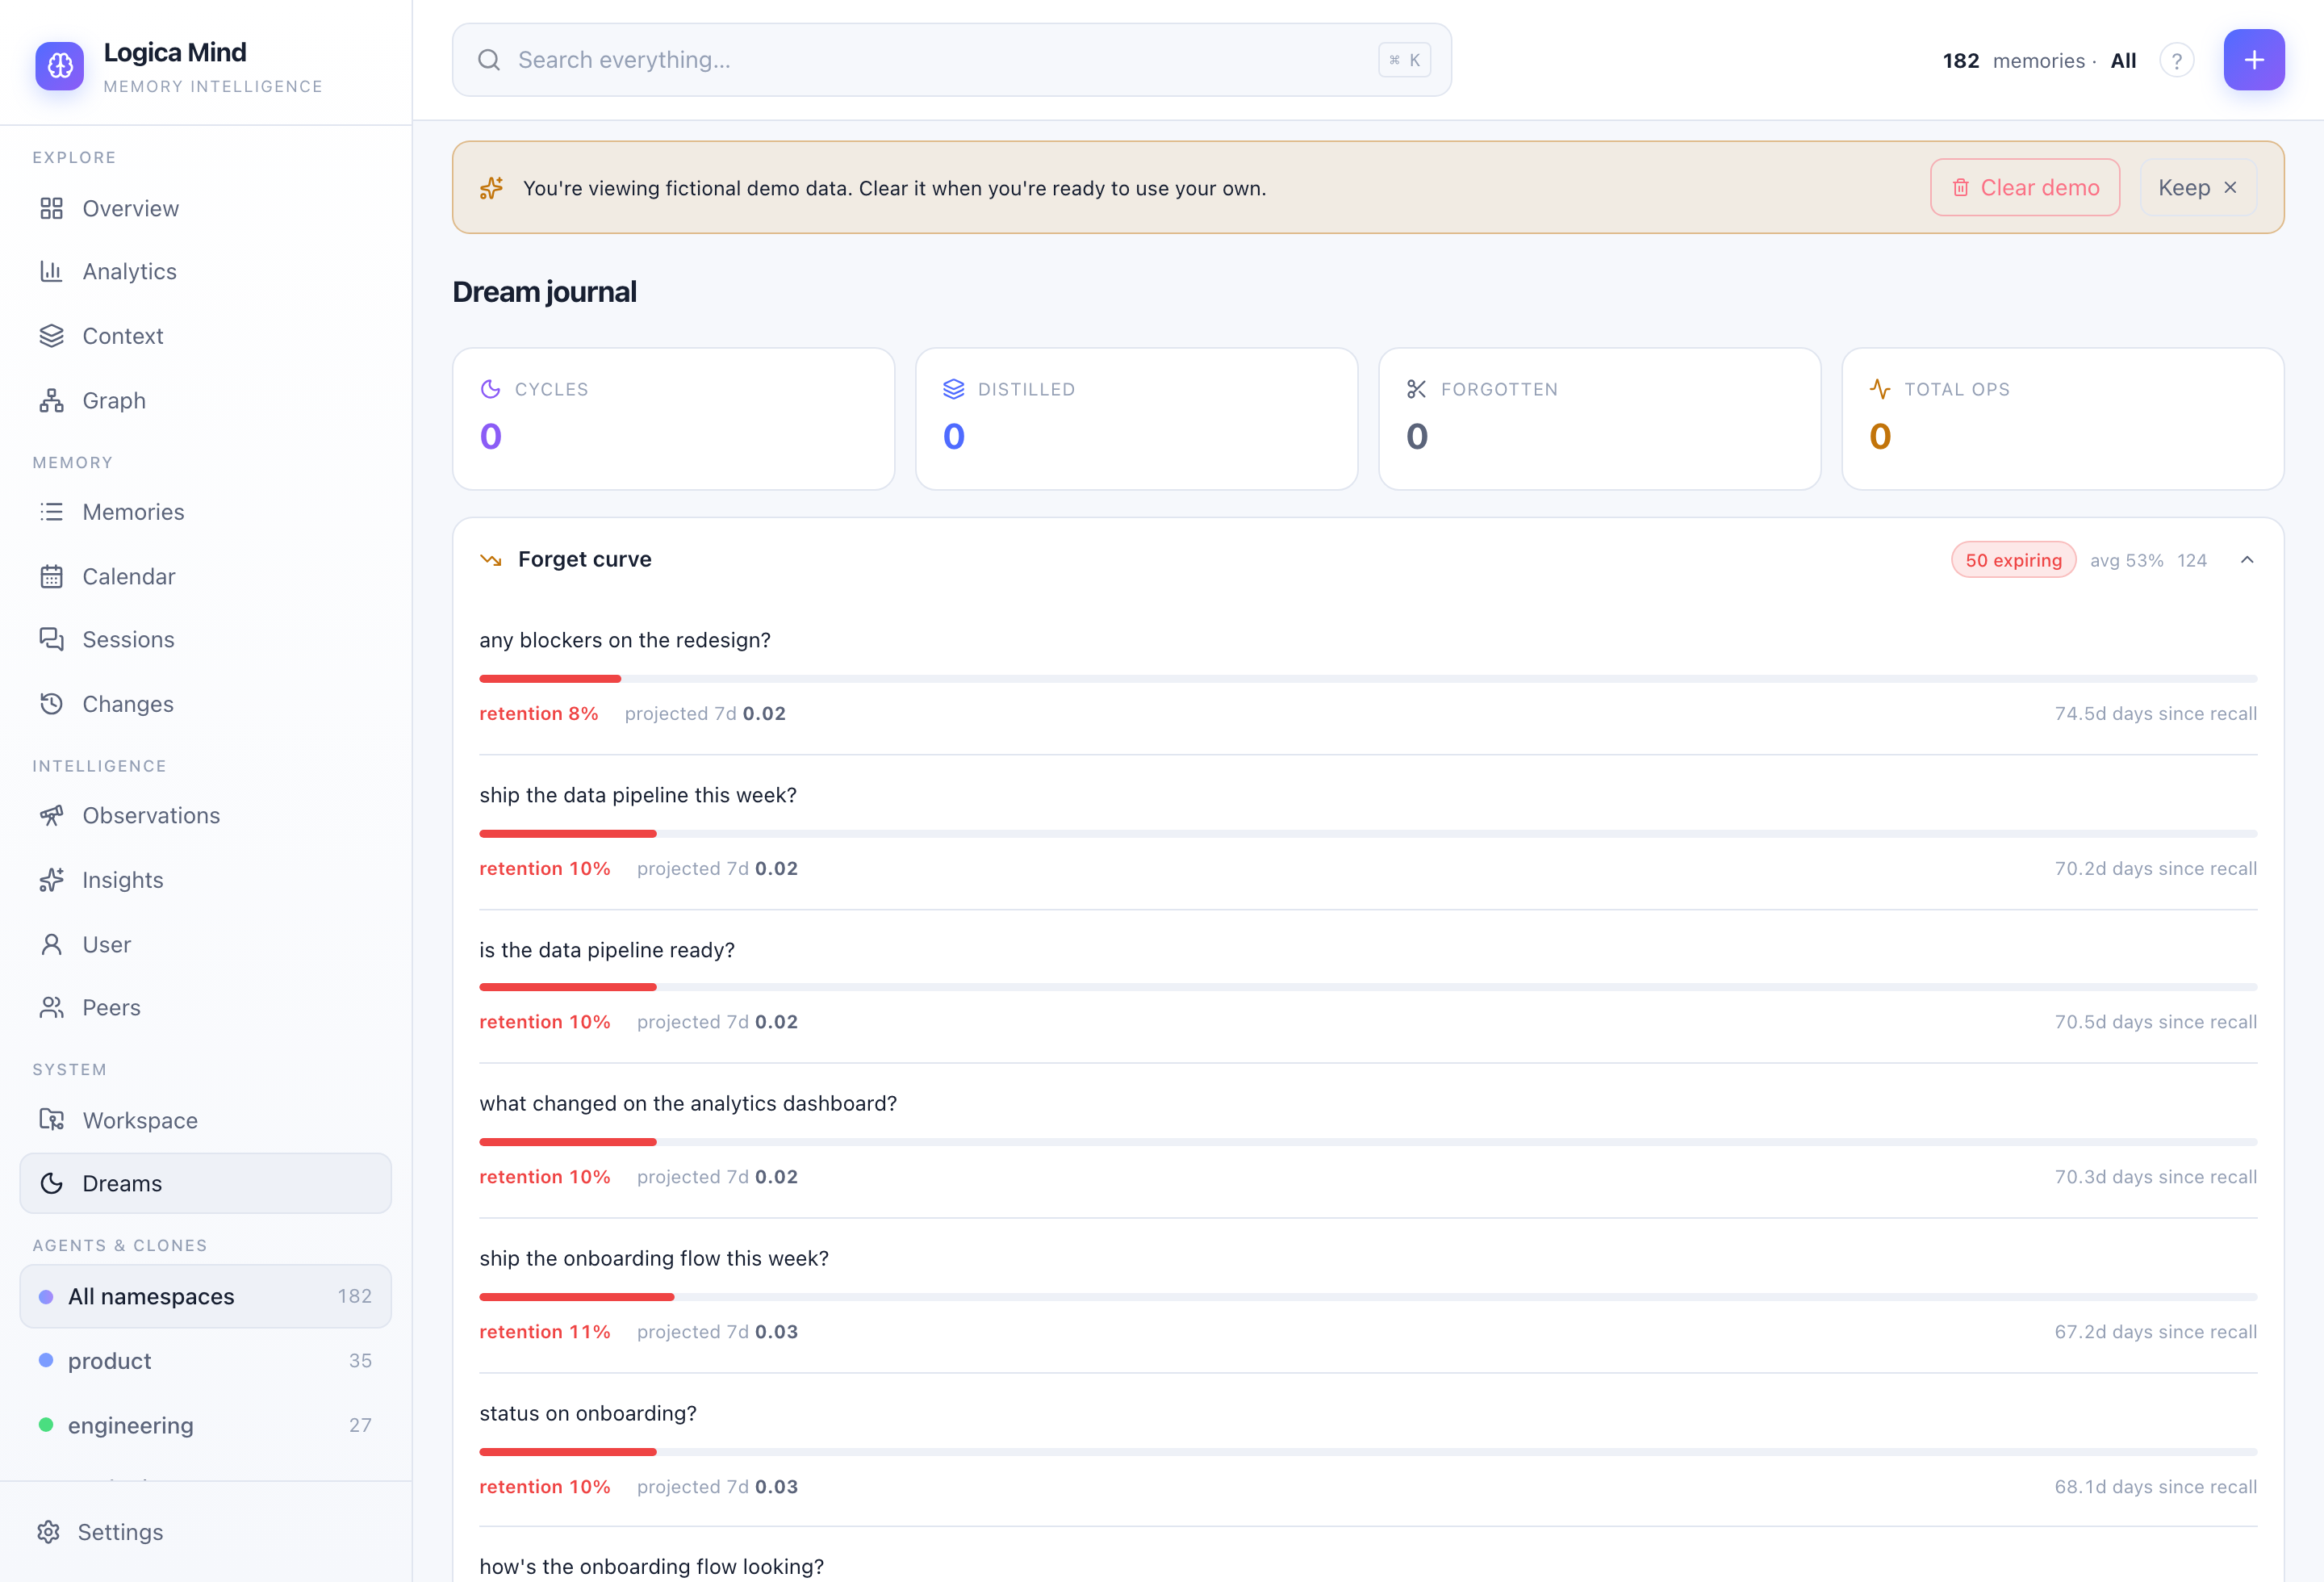Click the Command-K shortcut badge
This screenshot has height=1582, width=2324.
[1404, 60]
